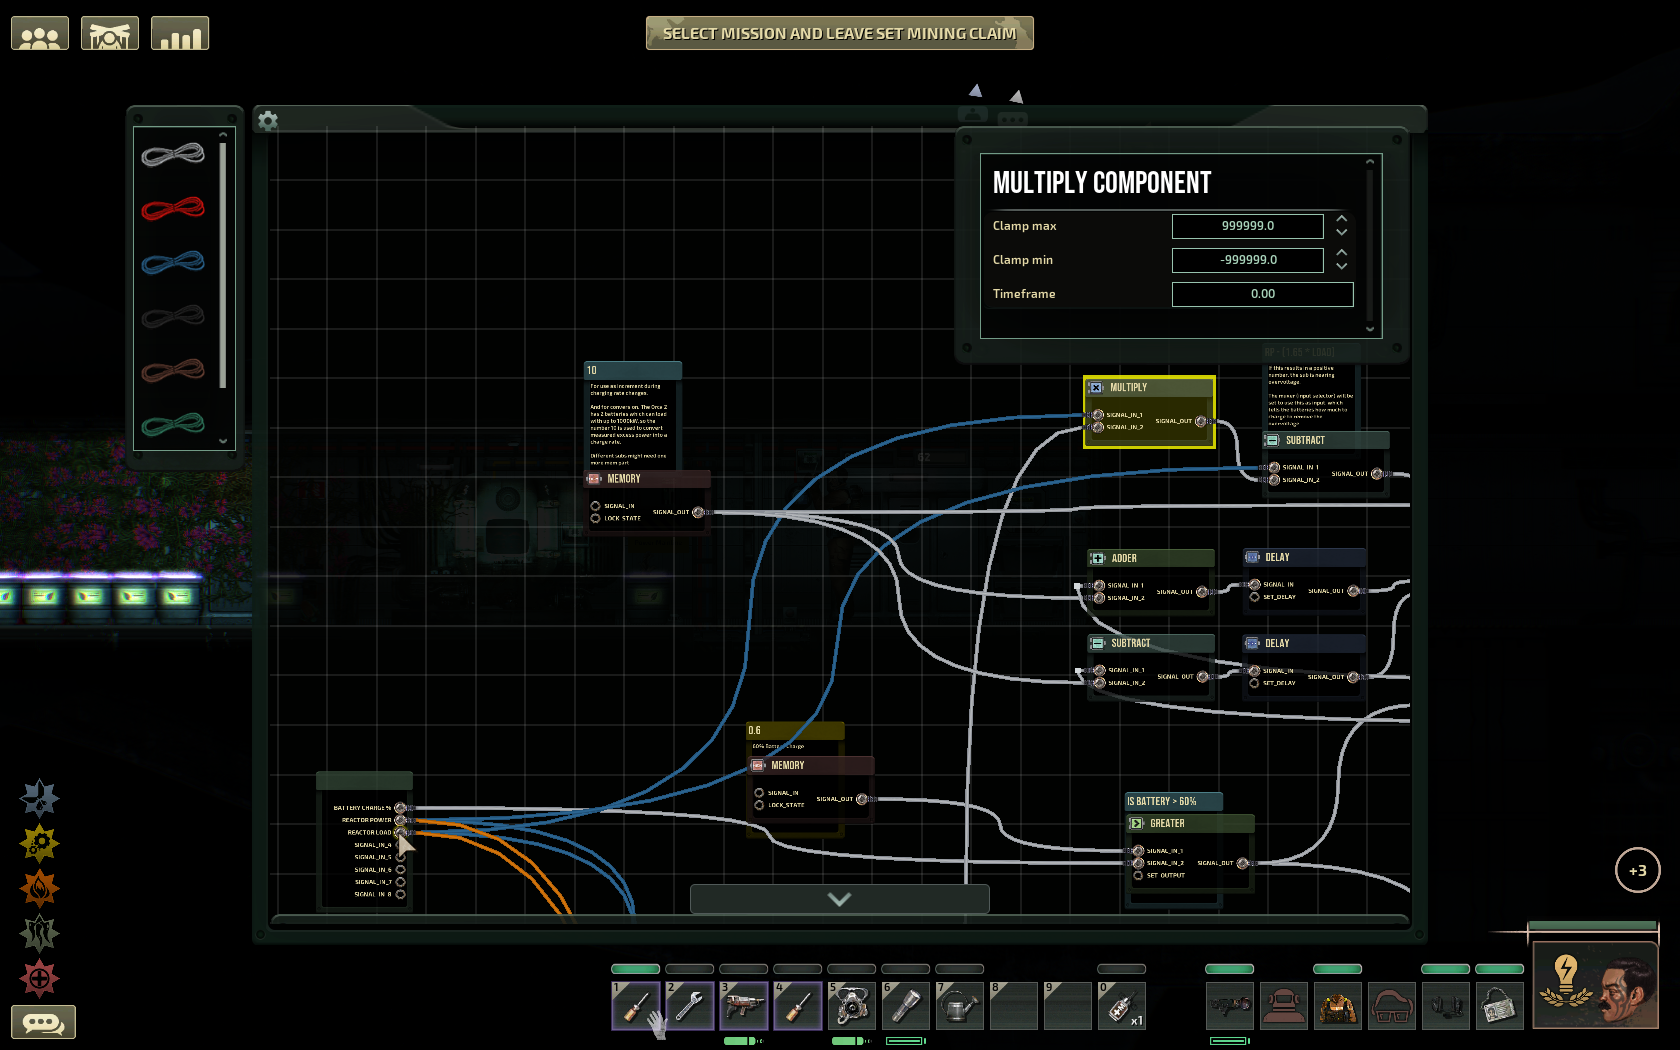Increase the Clamp max value

click(1342, 219)
